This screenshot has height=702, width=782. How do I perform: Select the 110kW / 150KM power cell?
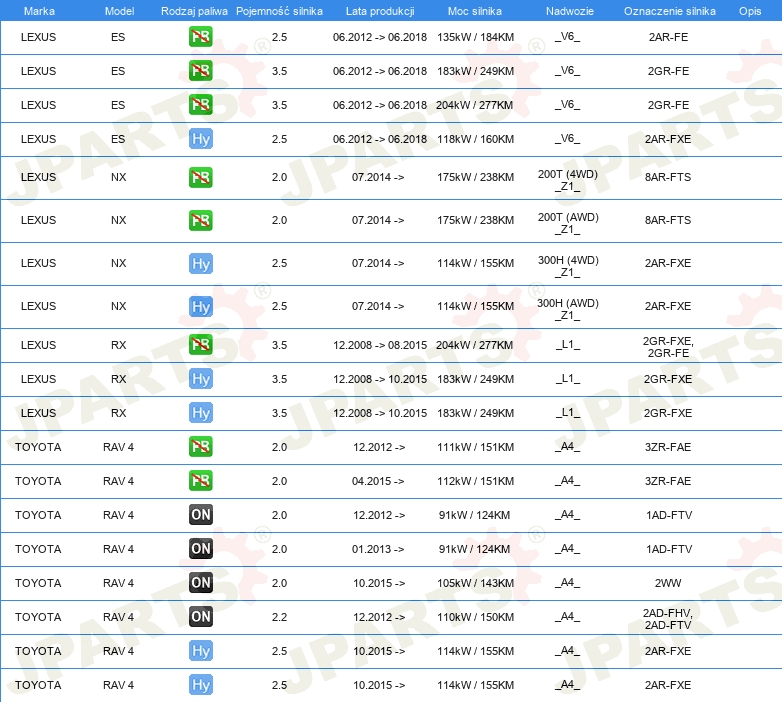click(475, 617)
